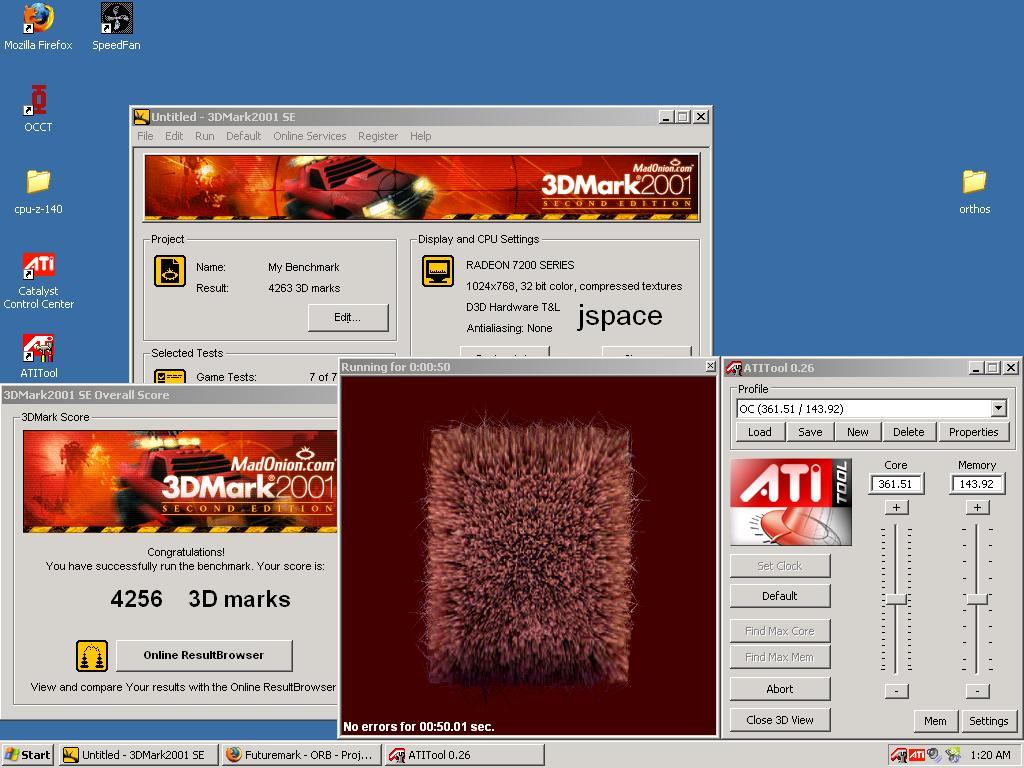
Task: Click the 4256 3D marks score text
Action: tap(200, 599)
